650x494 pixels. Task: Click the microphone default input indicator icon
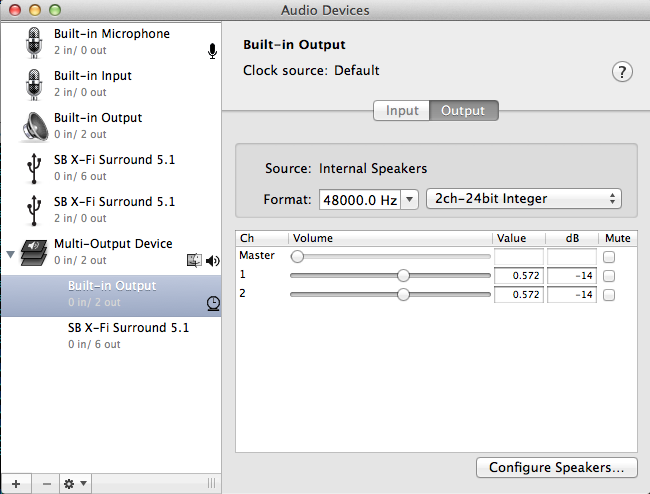[x=212, y=51]
